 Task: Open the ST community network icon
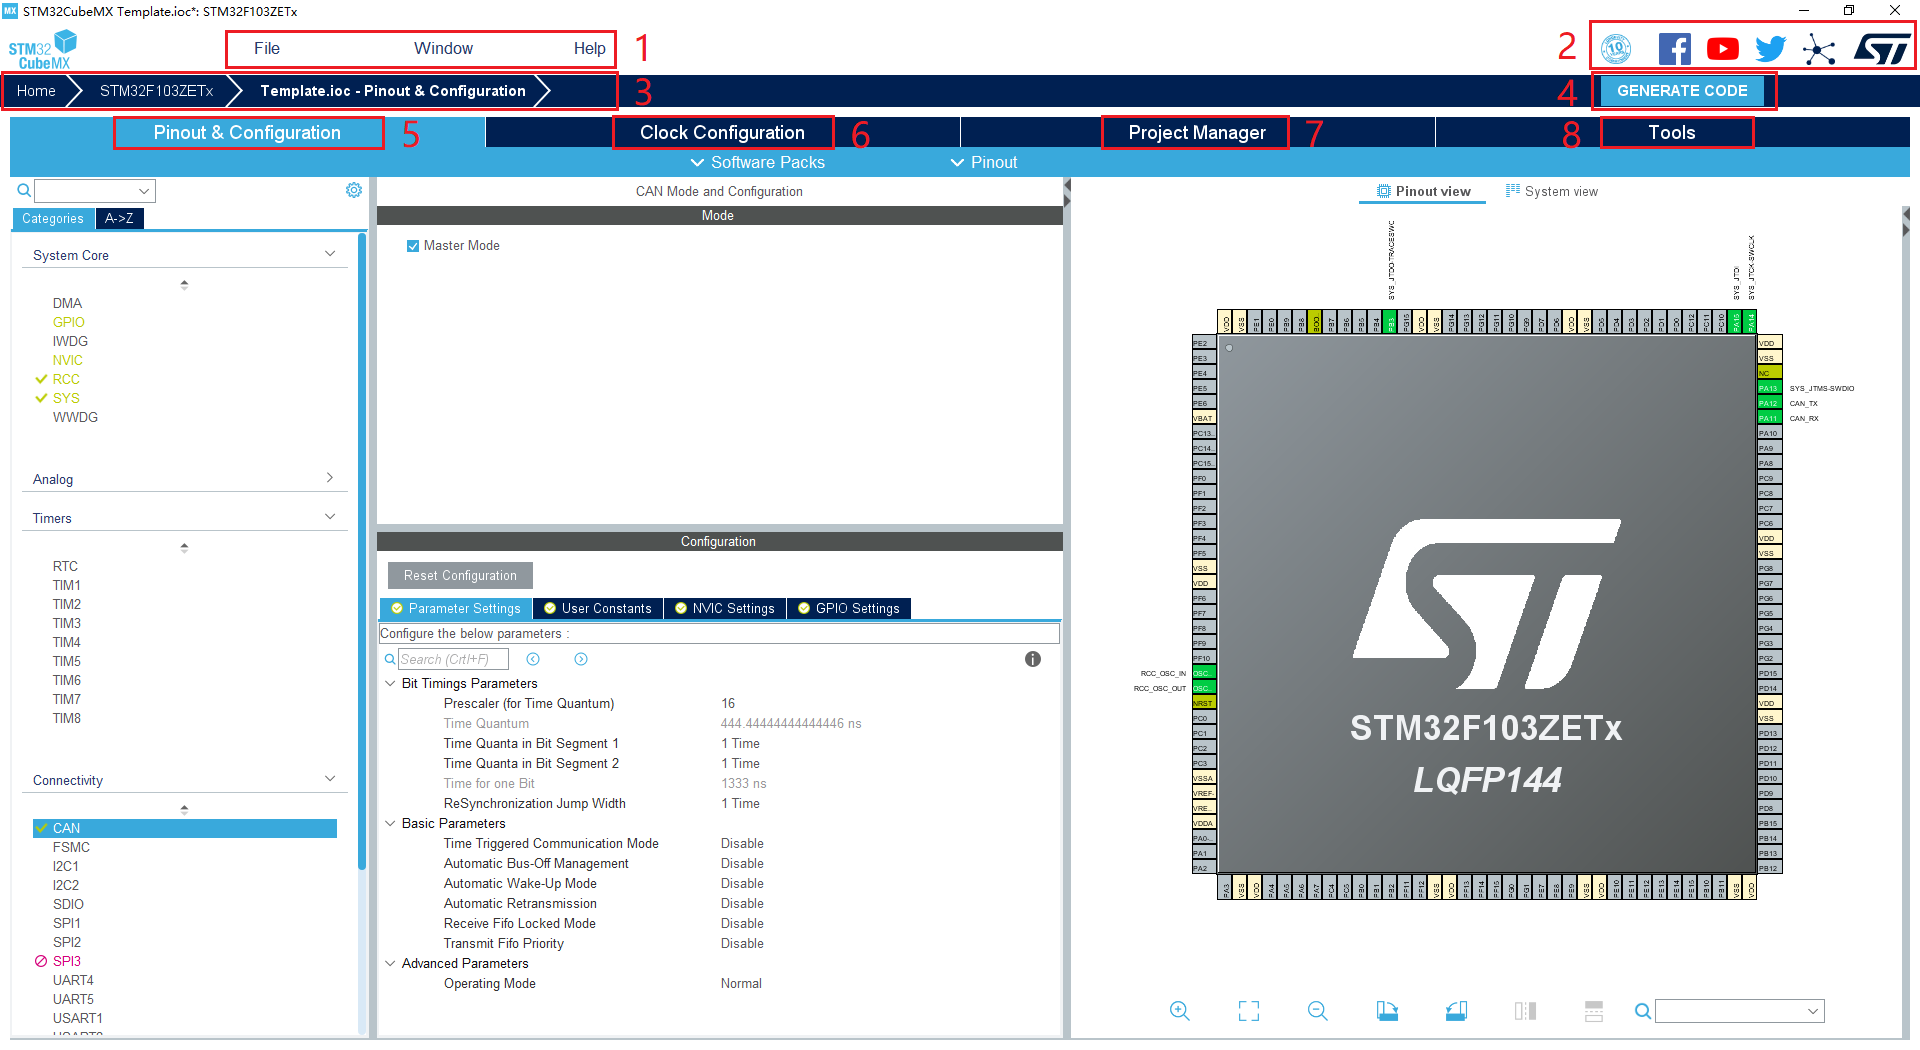pyautogui.click(x=1819, y=48)
